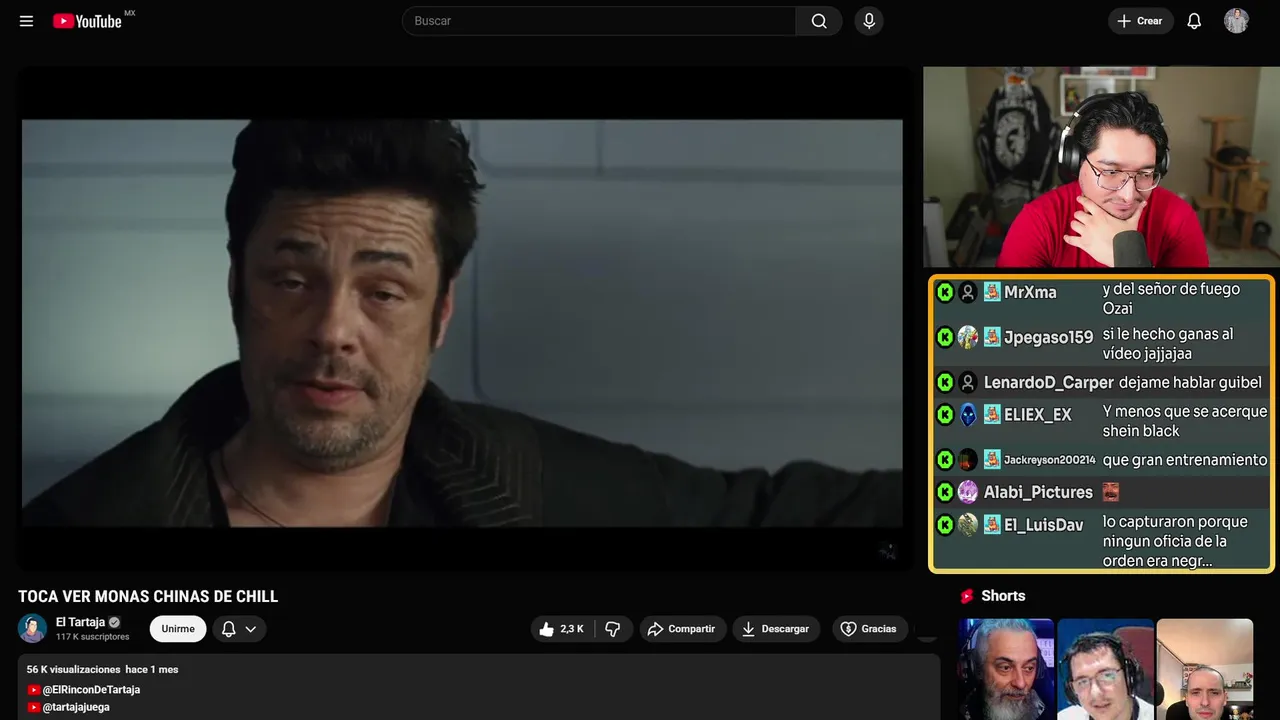Open the account avatar menu
The height and width of the screenshot is (720, 1280).
click(1236, 21)
